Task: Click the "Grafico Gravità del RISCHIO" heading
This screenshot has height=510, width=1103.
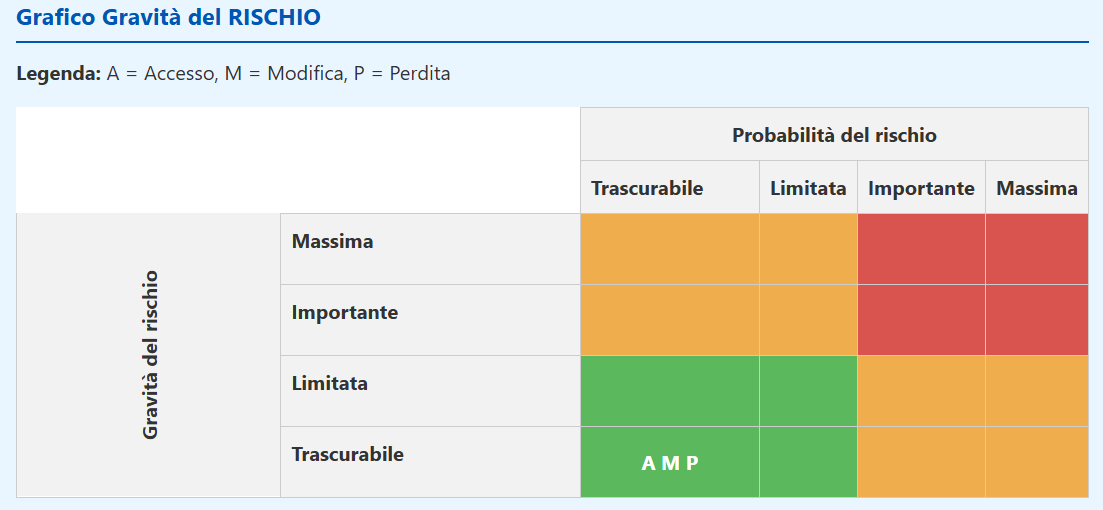Action: click(169, 18)
